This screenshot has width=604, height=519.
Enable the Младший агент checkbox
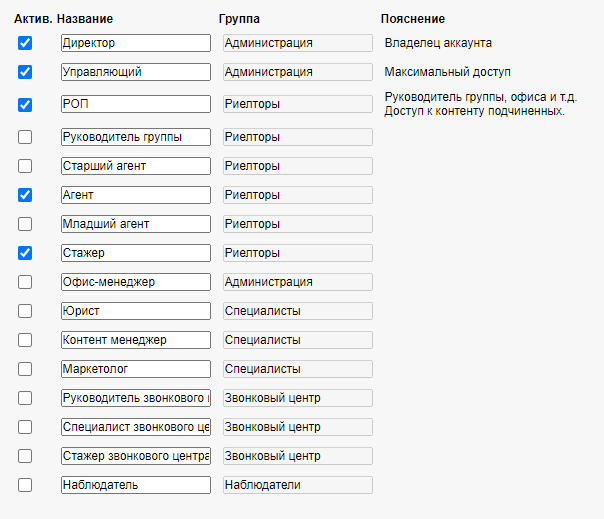(x=25, y=224)
